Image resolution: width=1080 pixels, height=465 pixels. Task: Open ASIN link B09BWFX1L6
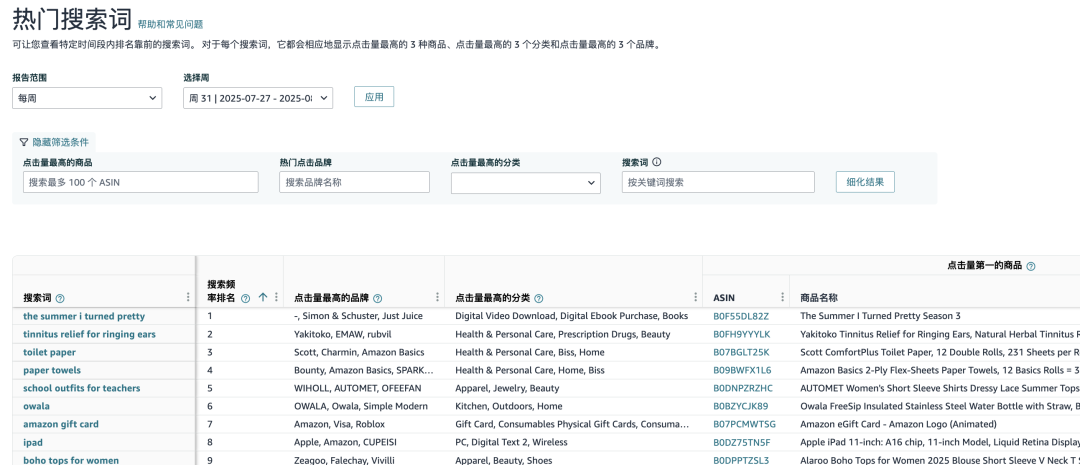(x=742, y=370)
